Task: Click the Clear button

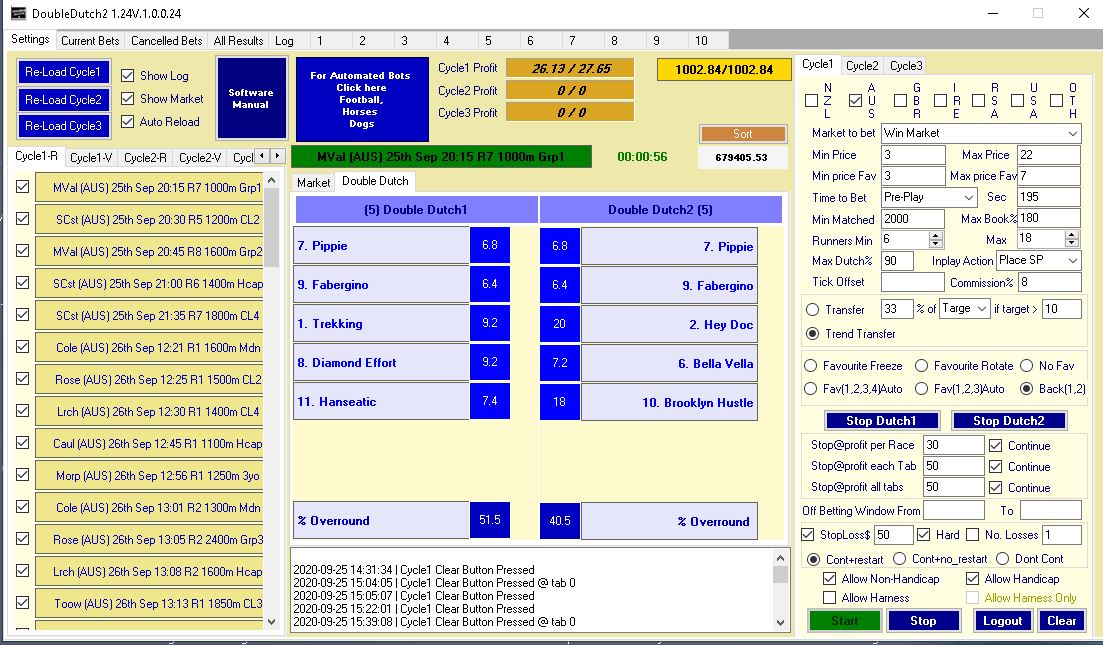Action: [x=1061, y=620]
